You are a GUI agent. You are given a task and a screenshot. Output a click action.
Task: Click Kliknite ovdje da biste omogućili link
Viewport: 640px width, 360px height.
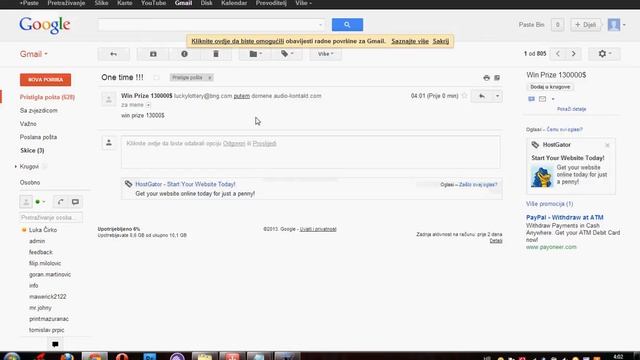tap(238, 41)
